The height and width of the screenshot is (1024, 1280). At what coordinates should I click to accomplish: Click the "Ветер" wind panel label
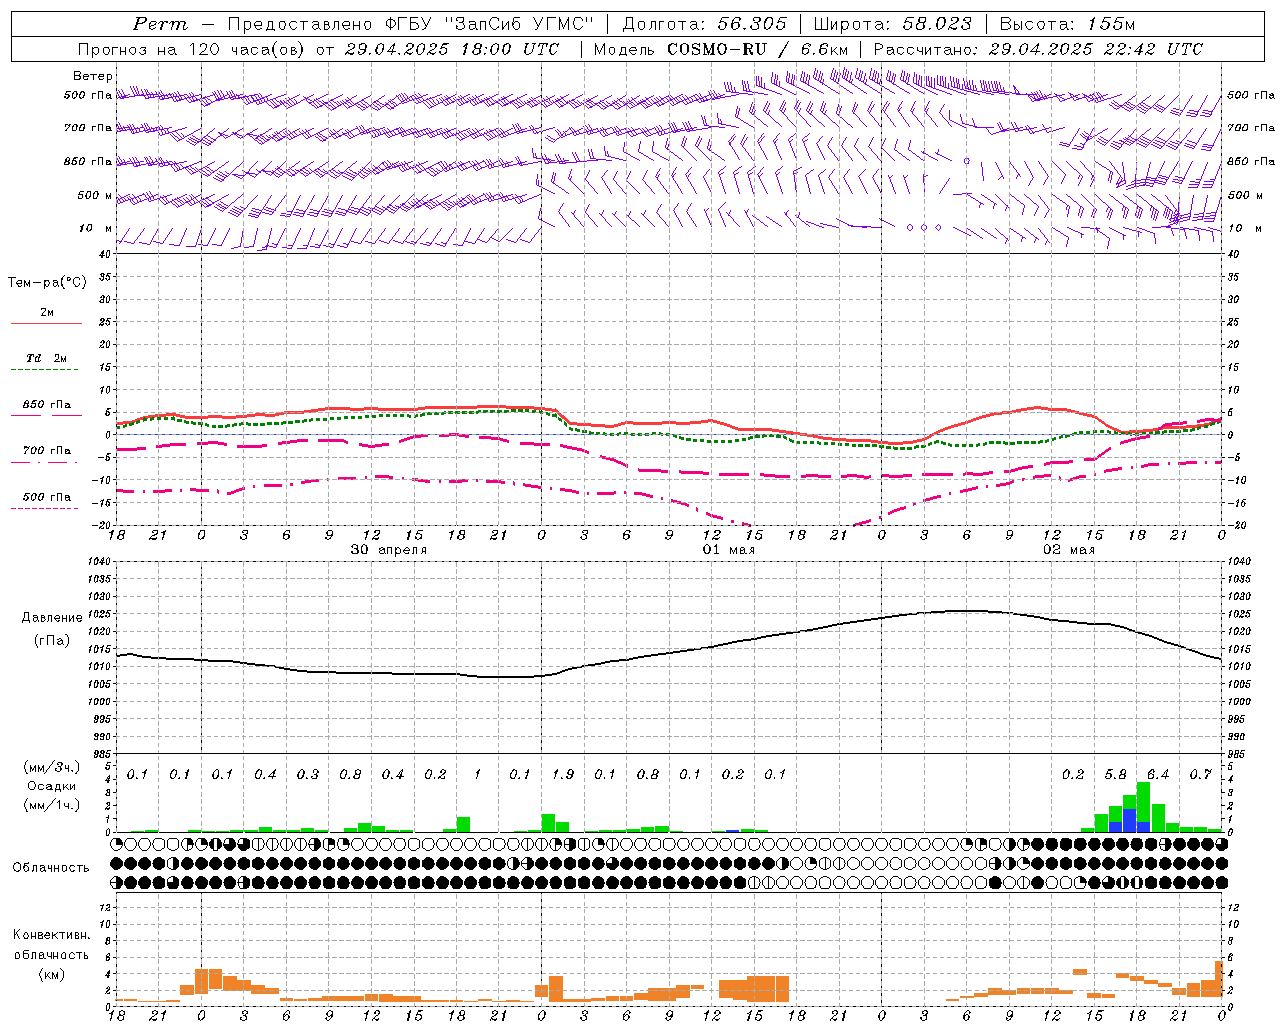(x=93, y=76)
